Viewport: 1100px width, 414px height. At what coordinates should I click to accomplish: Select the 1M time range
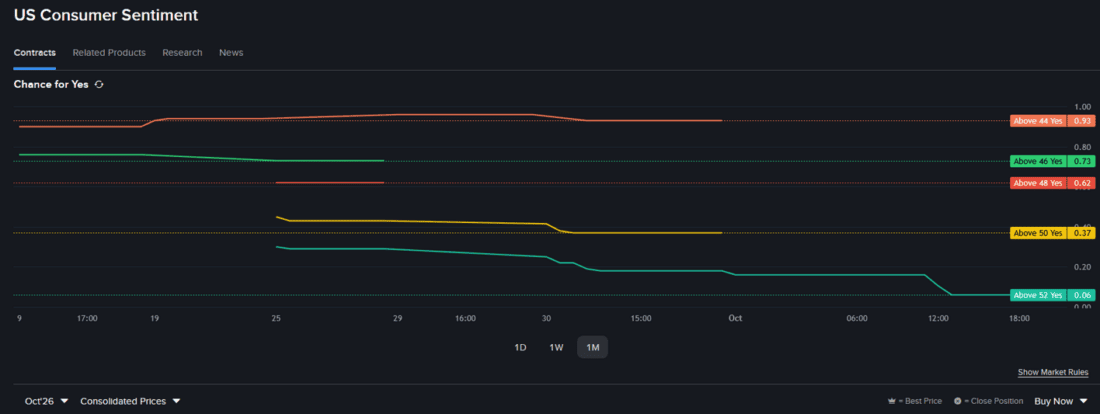coord(593,347)
